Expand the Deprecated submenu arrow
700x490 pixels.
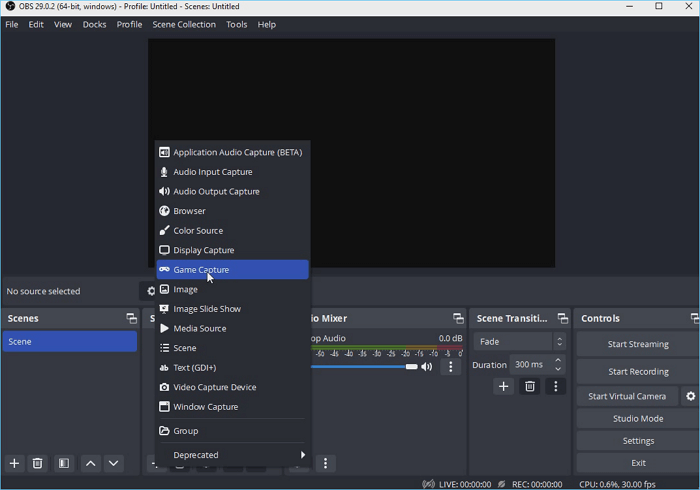303,455
